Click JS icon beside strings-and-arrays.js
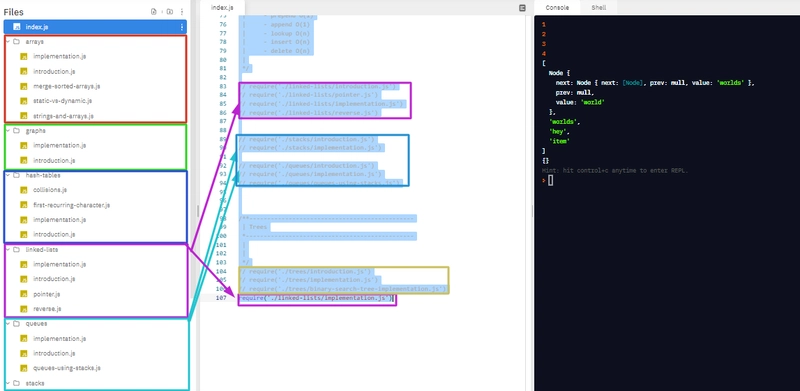The width and height of the screenshot is (800, 391). [23, 116]
